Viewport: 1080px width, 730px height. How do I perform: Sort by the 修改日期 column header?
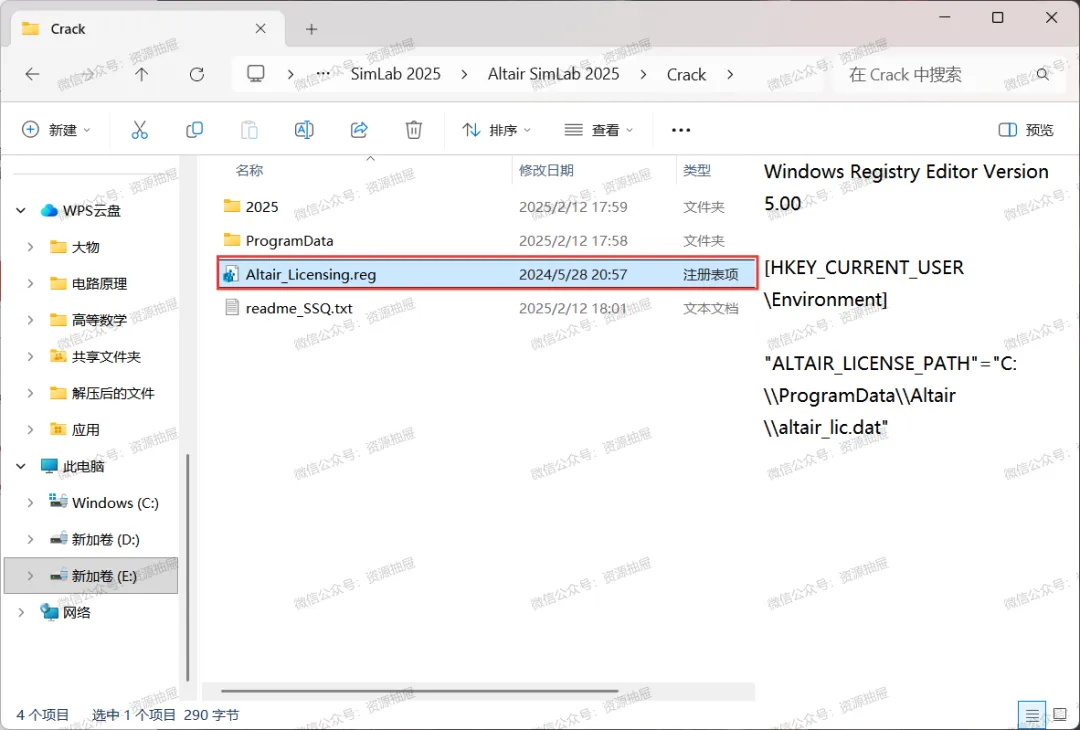tap(546, 170)
